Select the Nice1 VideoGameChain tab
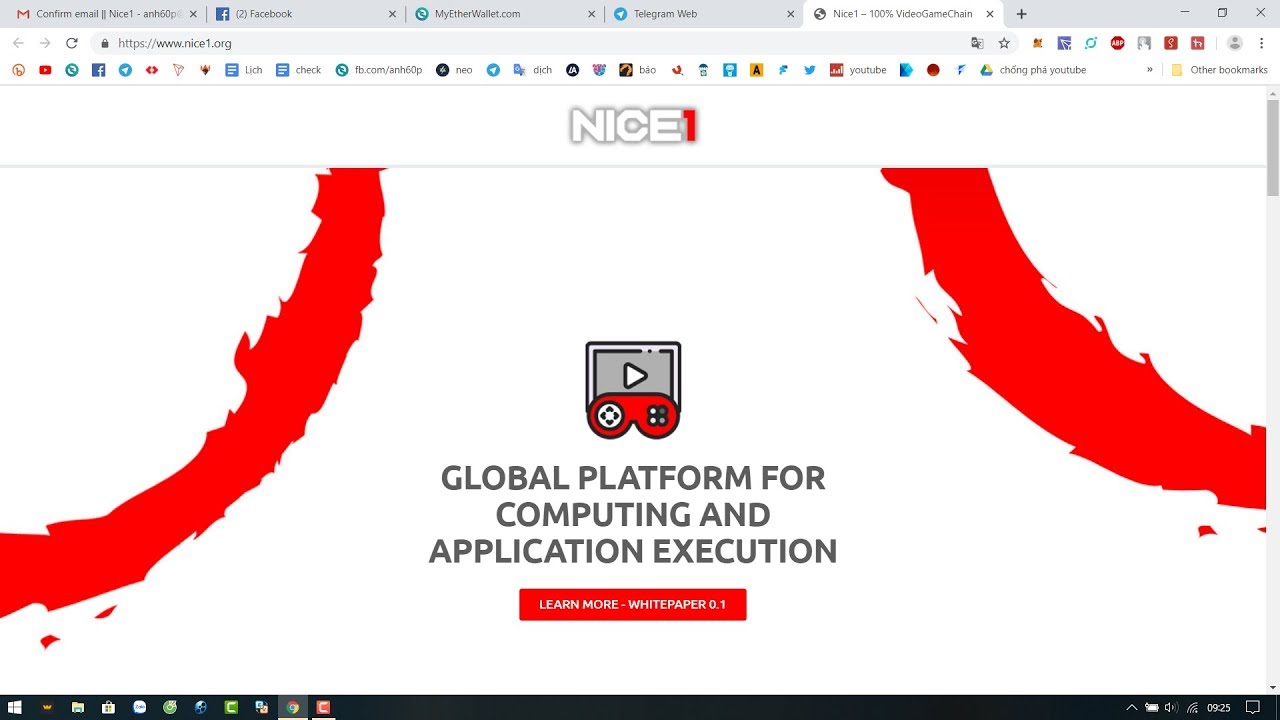The image size is (1280, 720). coord(903,14)
